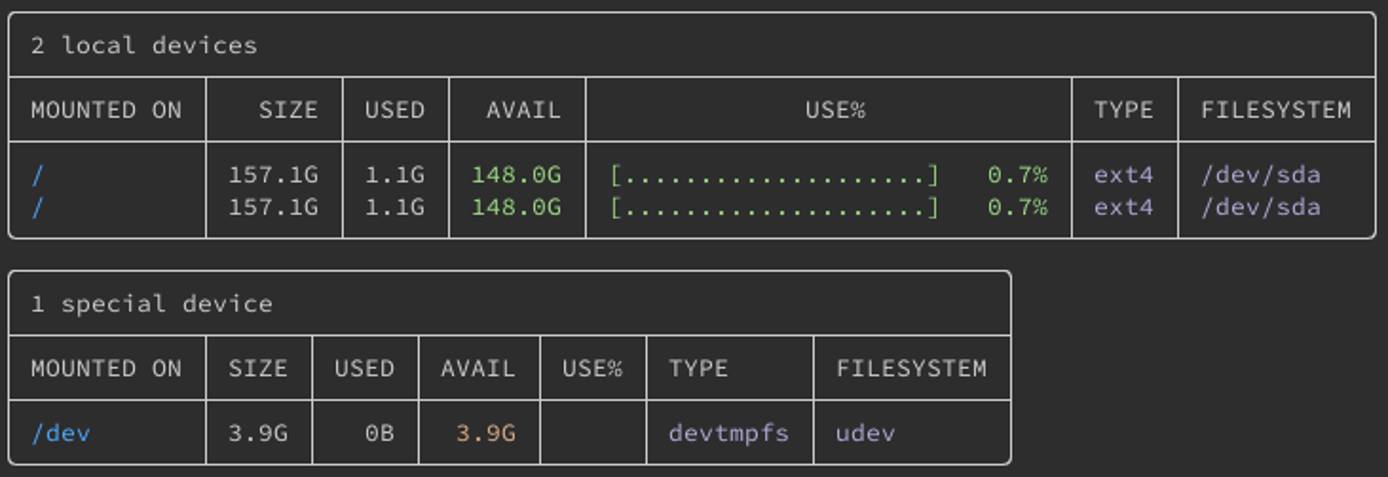Click the devtmpfs type value
Image resolution: width=1388 pixels, height=477 pixels.
coord(728,433)
